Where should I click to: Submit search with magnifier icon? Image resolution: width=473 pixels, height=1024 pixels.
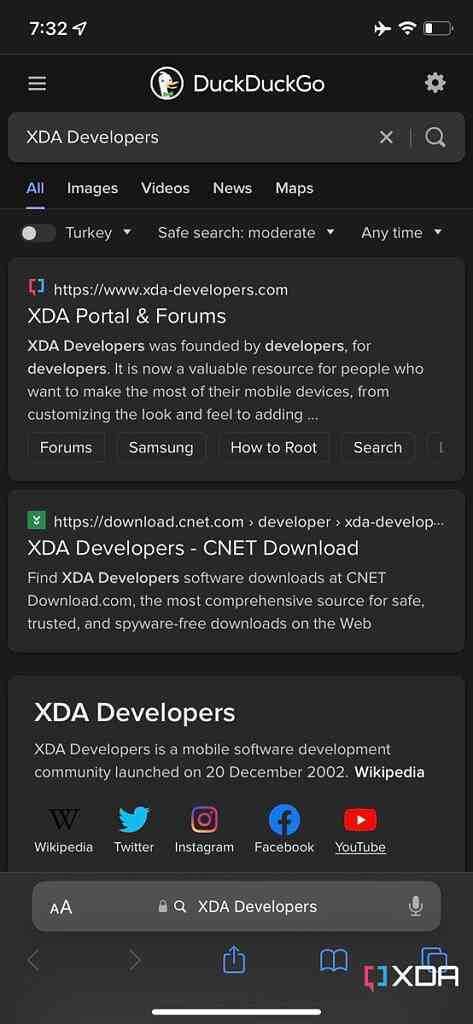click(x=435, y=137)
